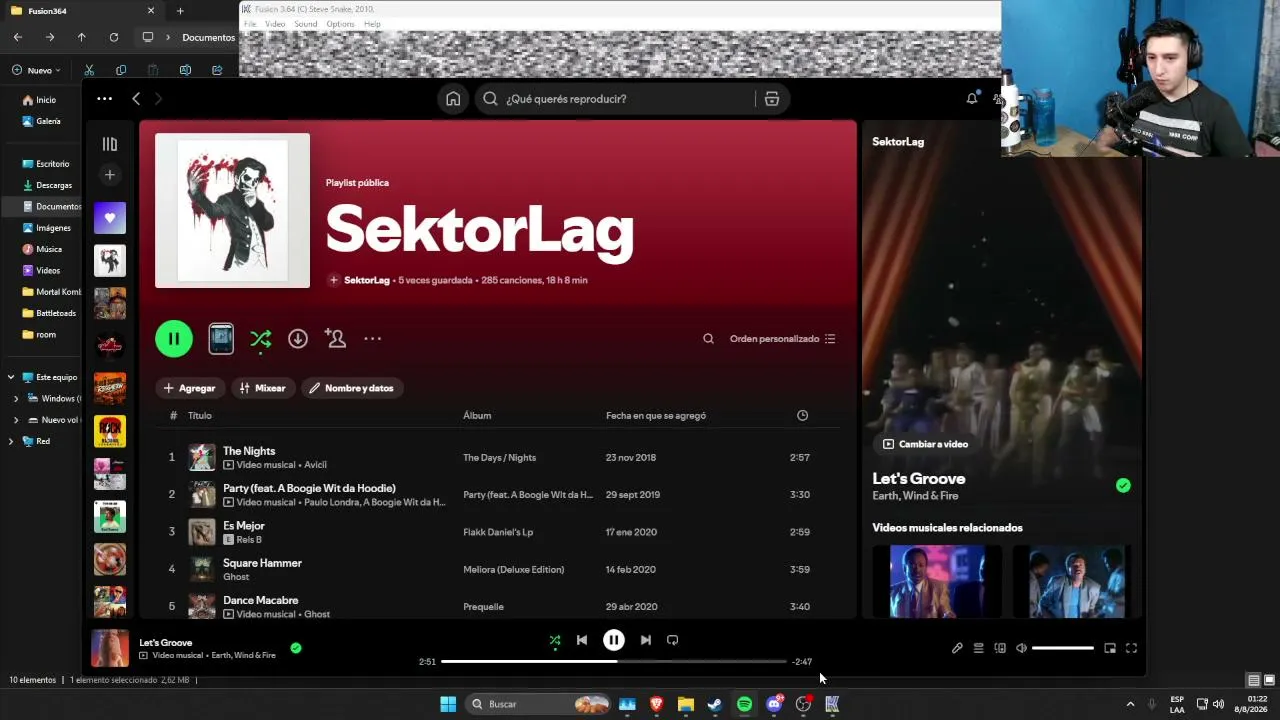Click the Mixear button

tap(263, 388)
